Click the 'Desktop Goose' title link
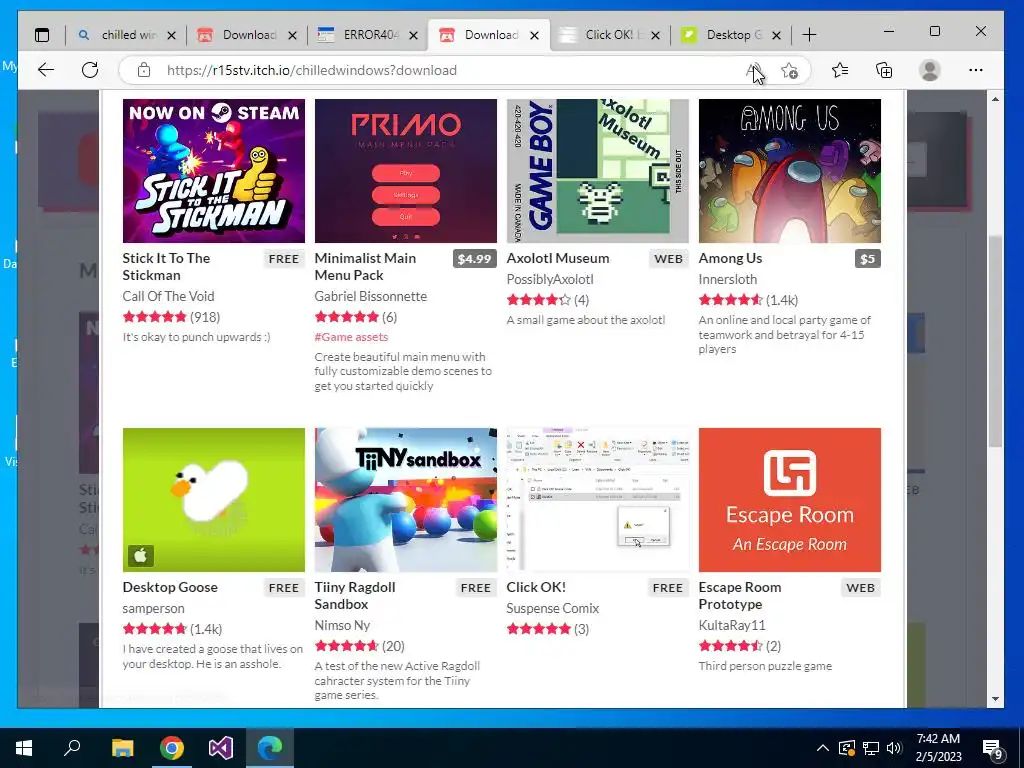 point(170,587)
